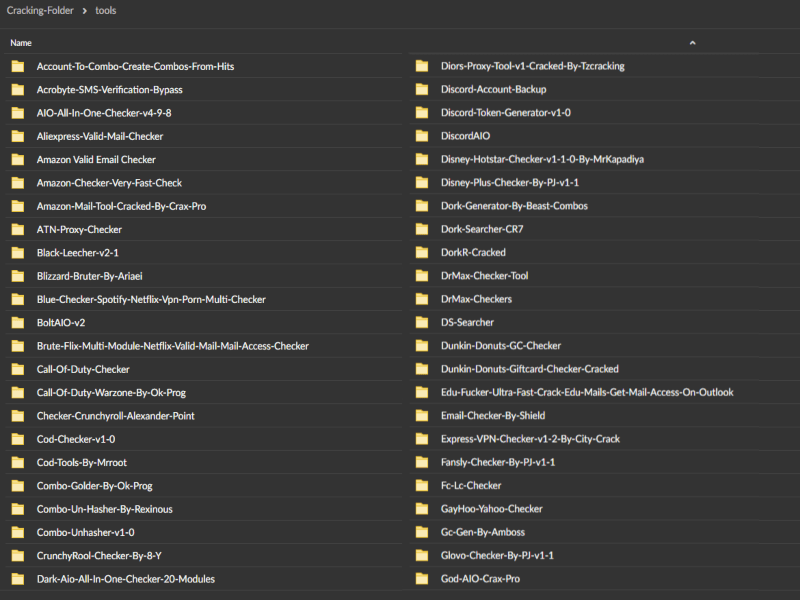
Task: Click the folder icon for DS-Searcher
Action: [421, 323]
